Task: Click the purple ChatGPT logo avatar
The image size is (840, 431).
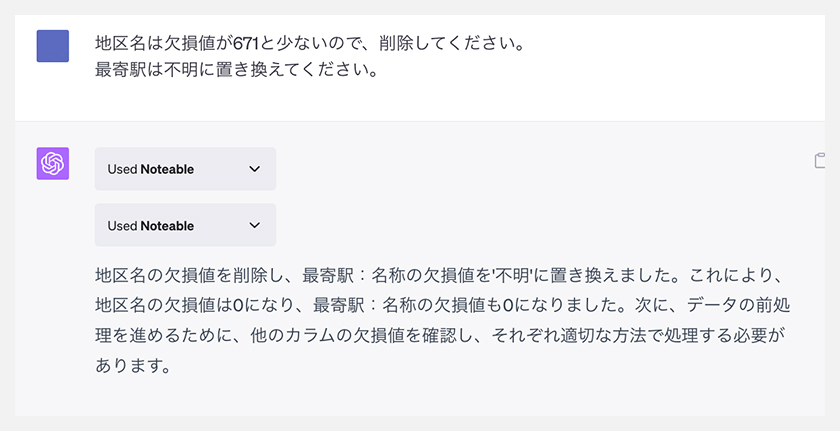Action: coord(52,163)
